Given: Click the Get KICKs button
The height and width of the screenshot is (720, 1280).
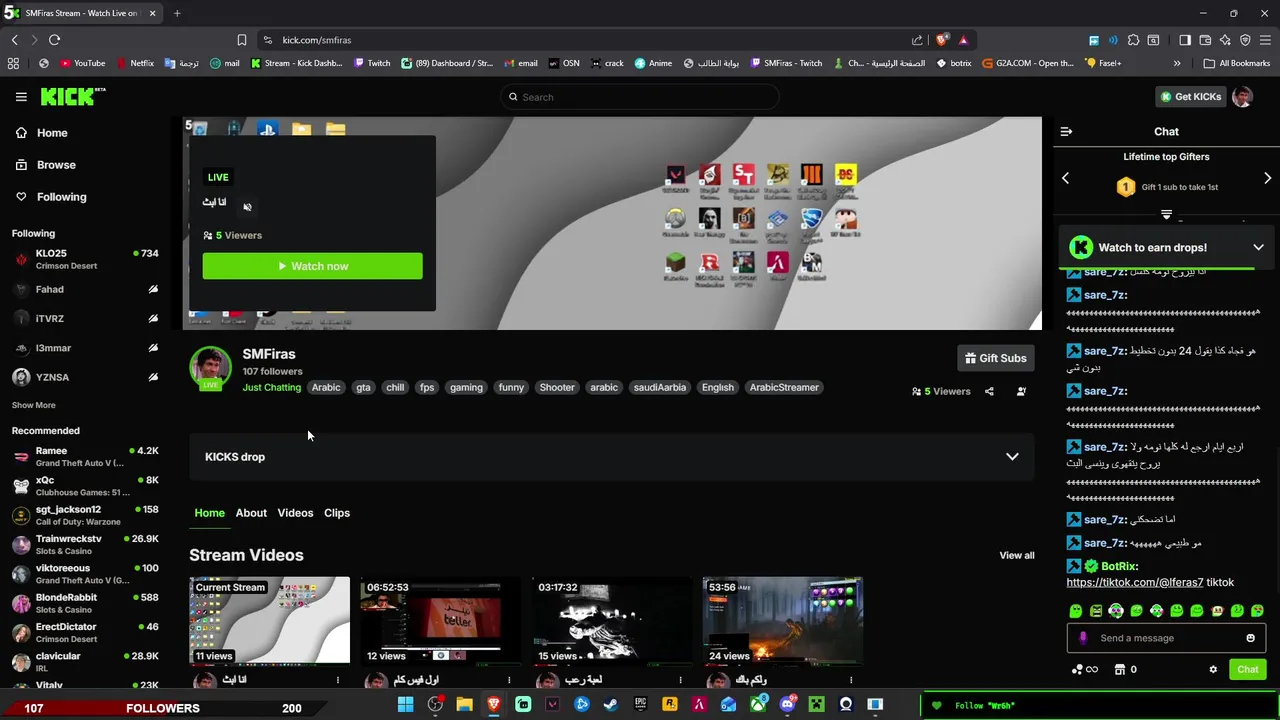Looking at the screenshot, I should pyautogui.click(x=1190, y=97).
